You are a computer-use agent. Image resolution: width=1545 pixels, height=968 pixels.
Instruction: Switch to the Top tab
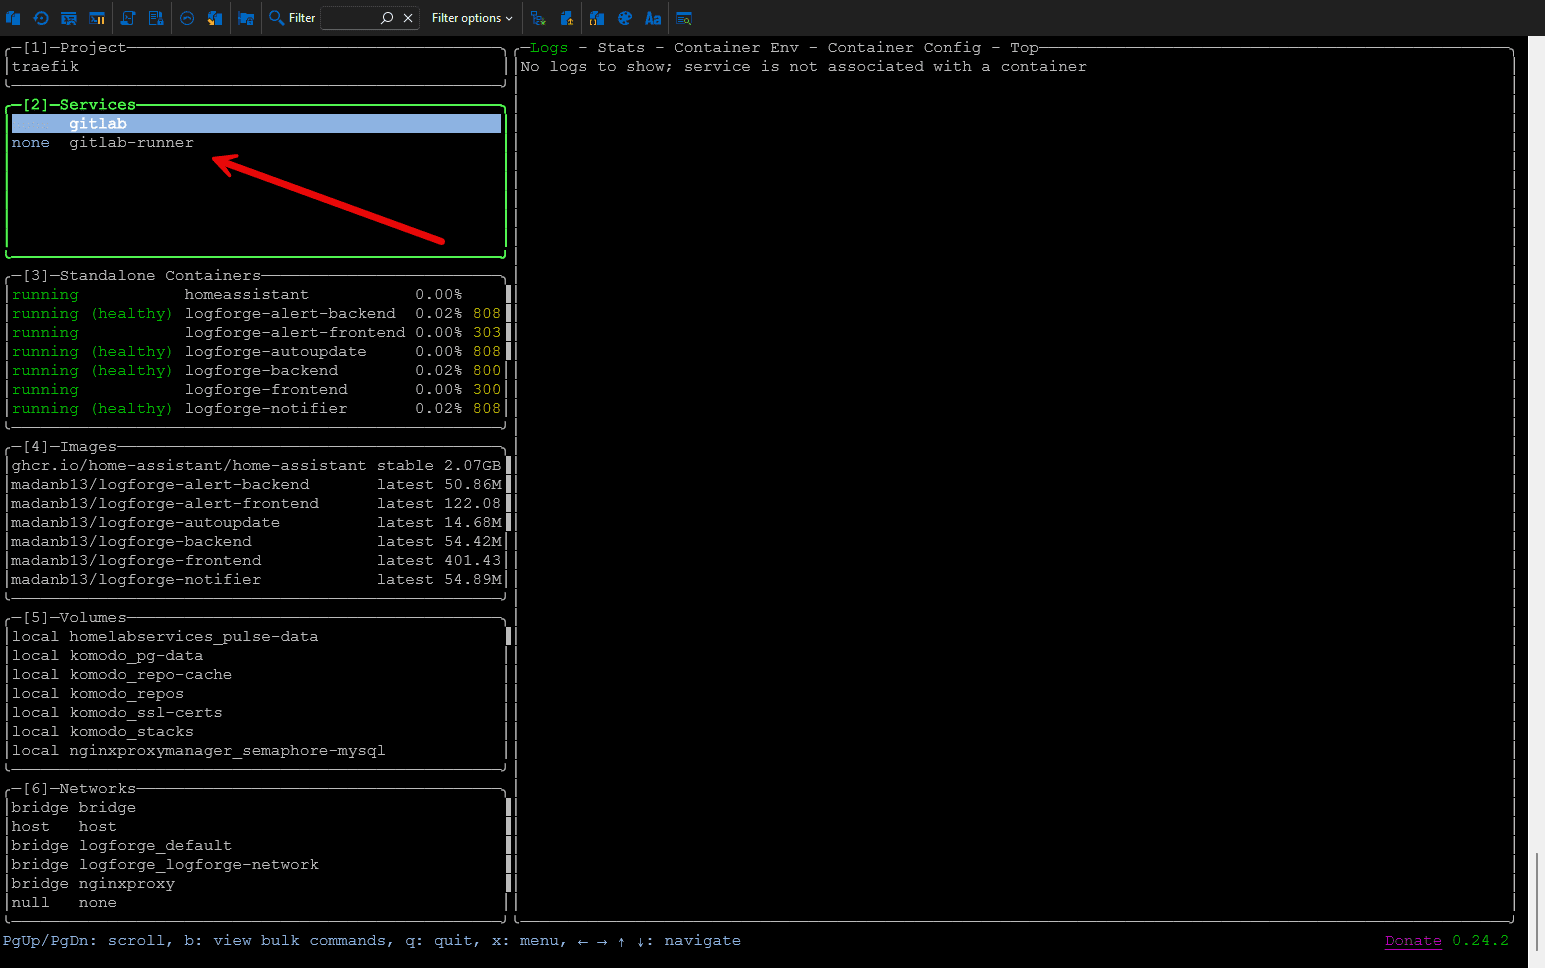pyautogui.click(x=1024, y=48)
